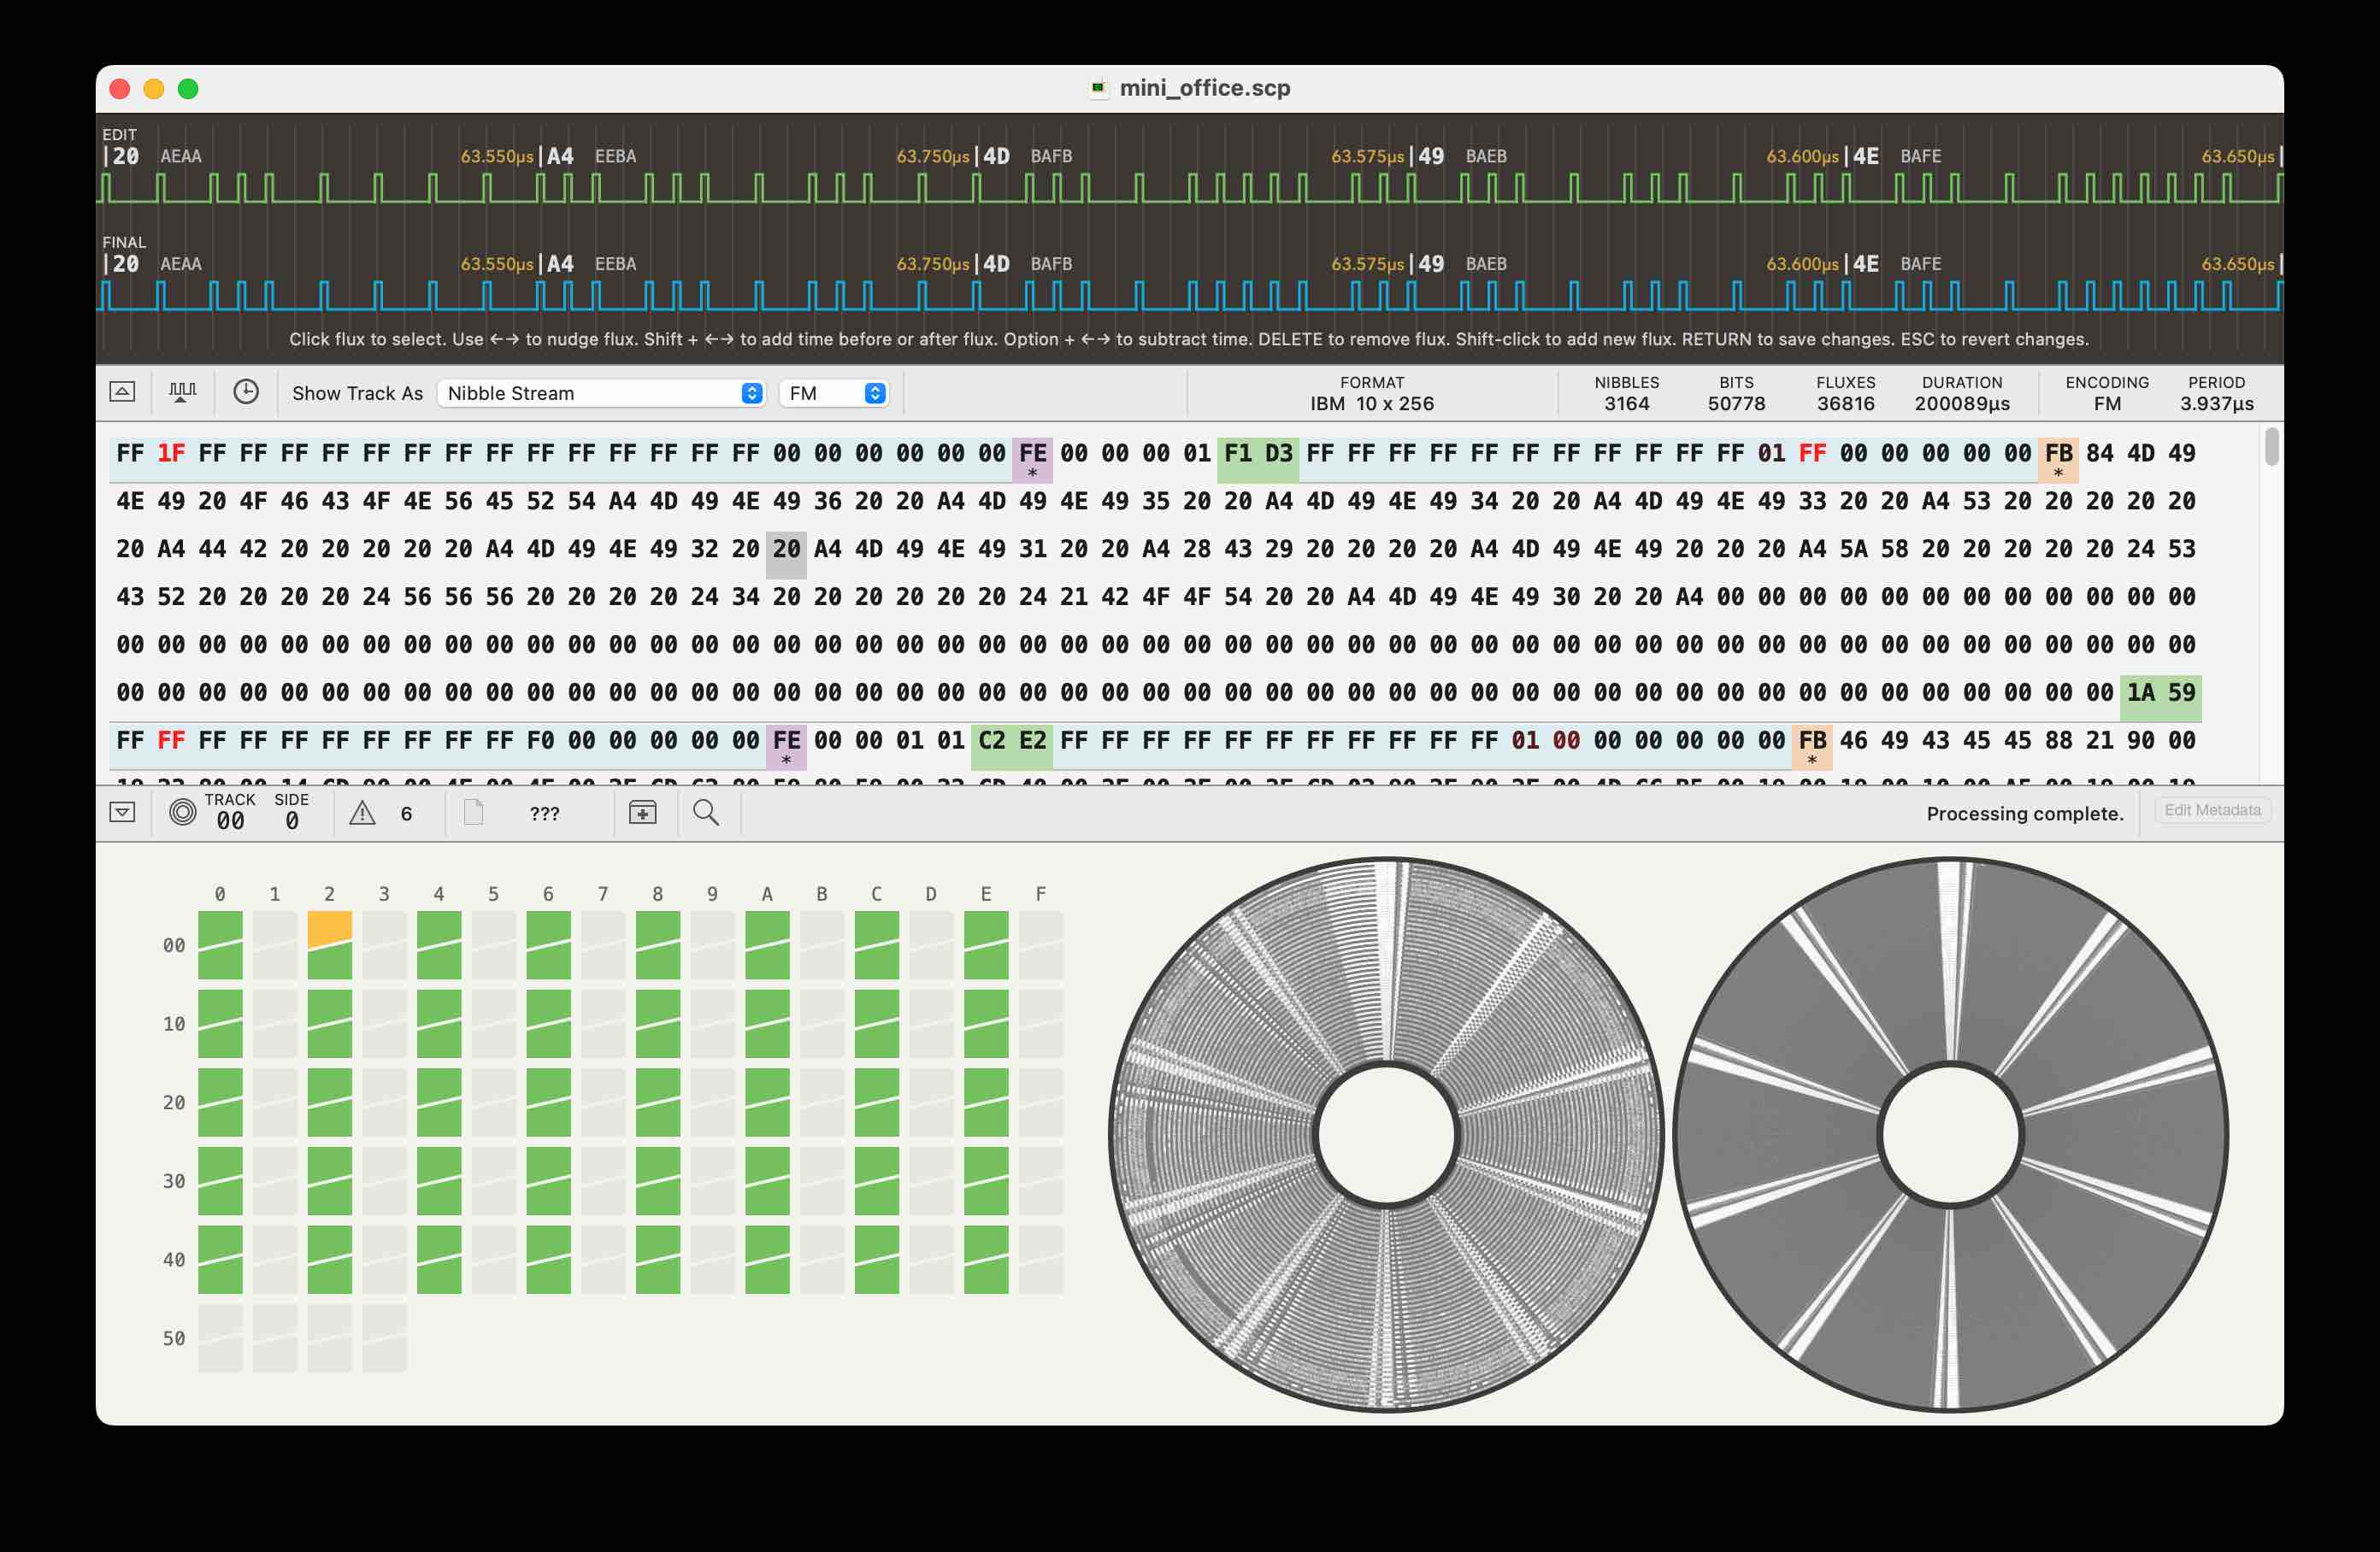Click the right solid disk visualization
2380x1552 pixels.
[1950, 1135]
